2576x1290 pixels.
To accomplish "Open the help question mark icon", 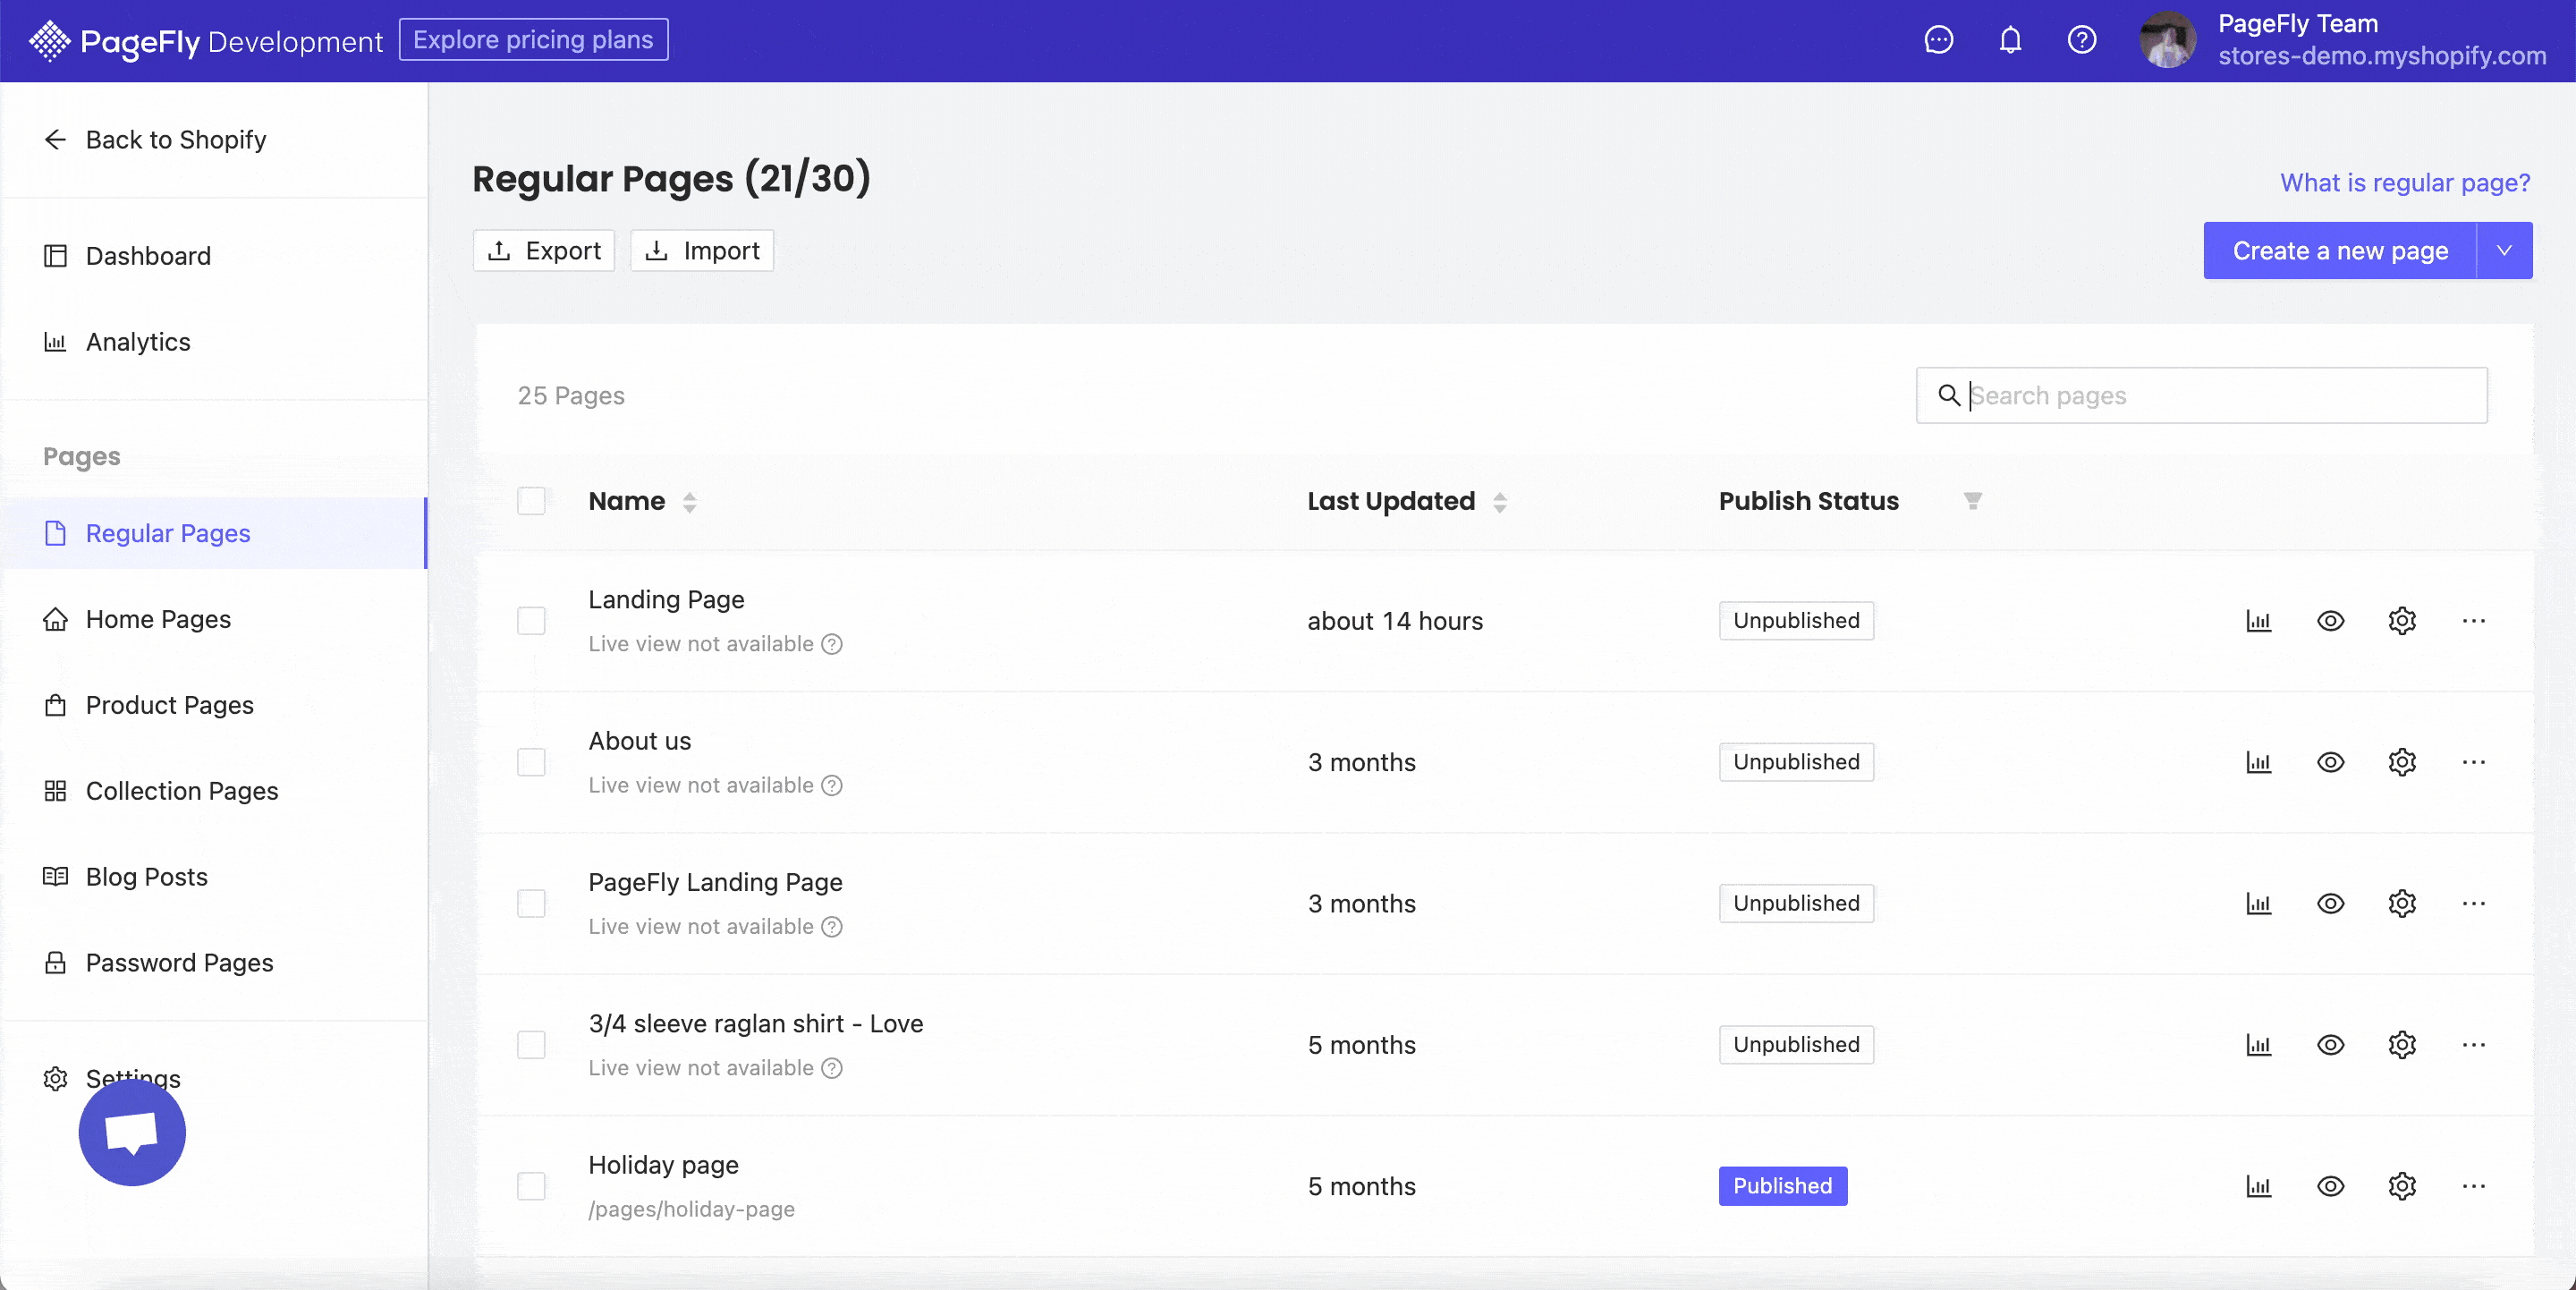I will [x=2082, y=40].
